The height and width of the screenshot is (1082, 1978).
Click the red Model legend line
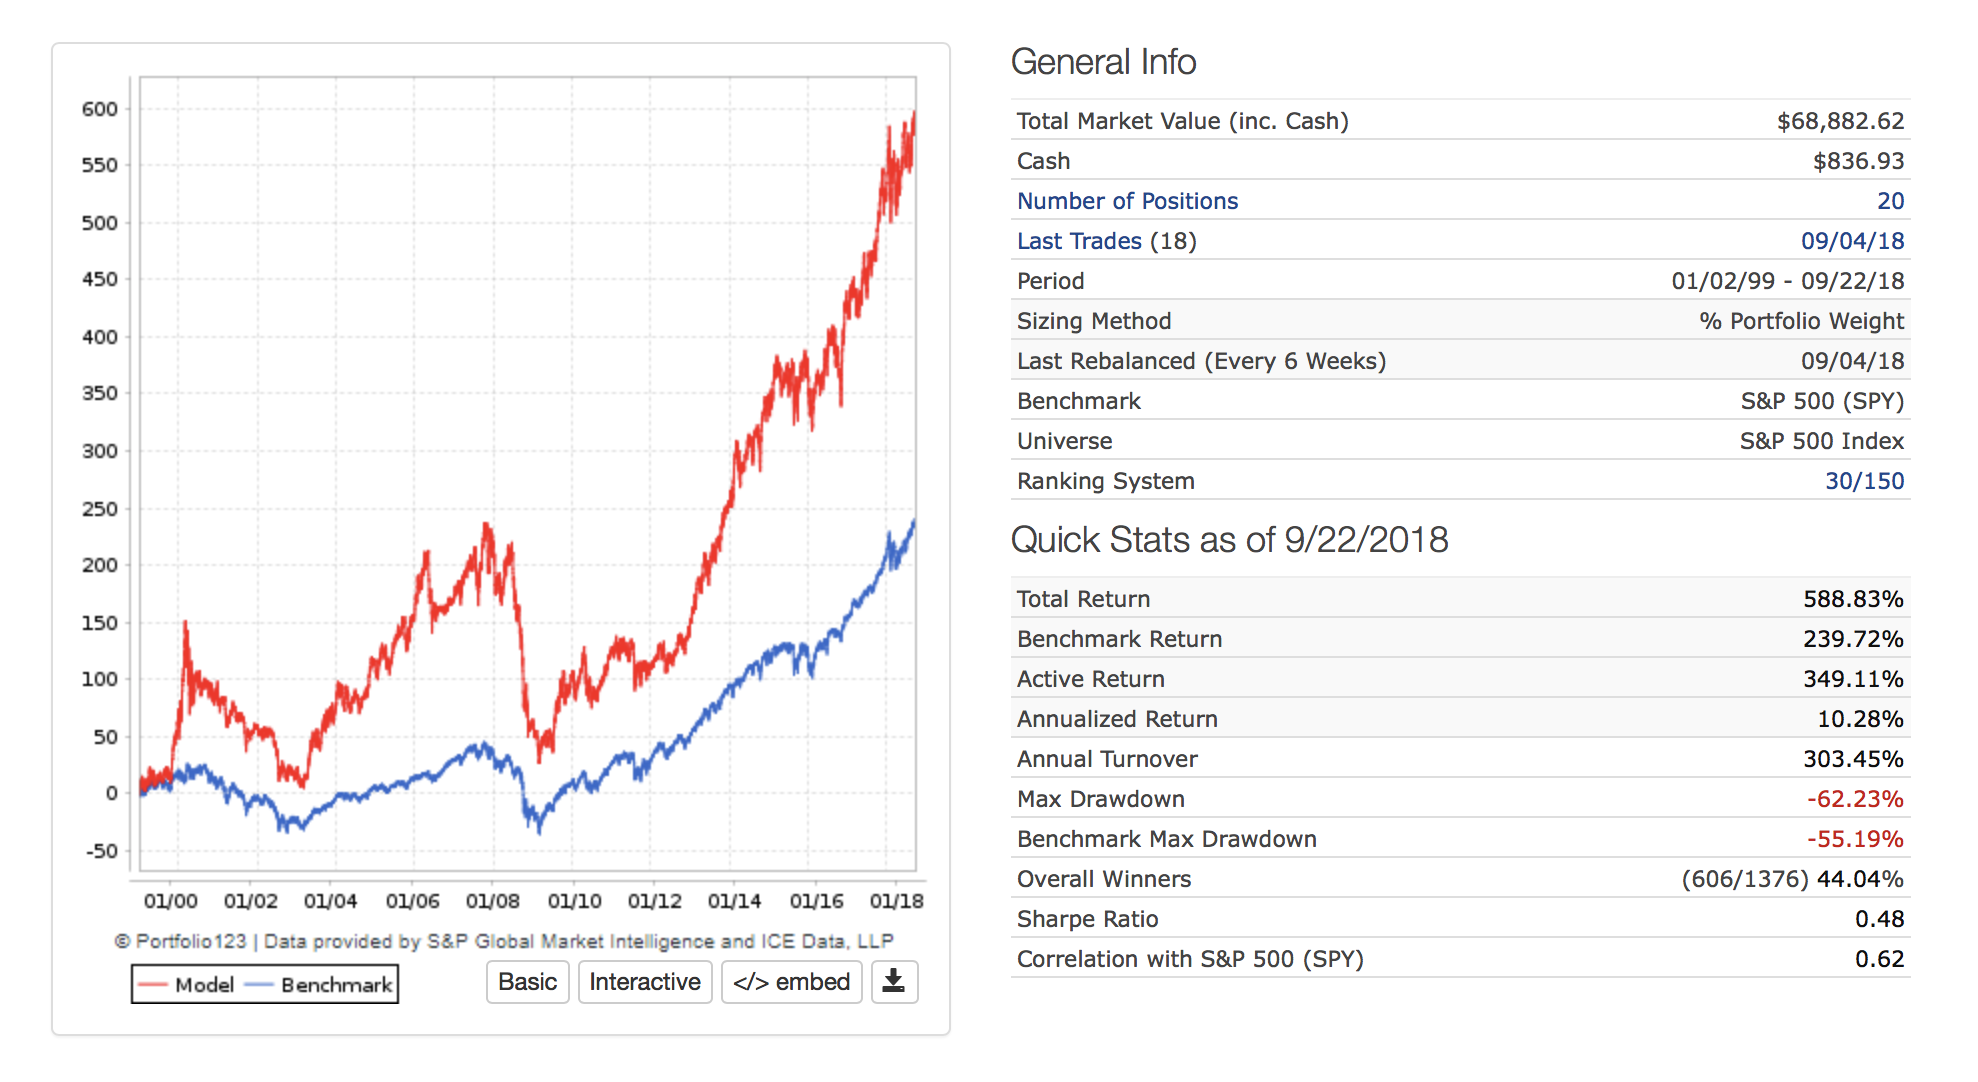click(153, 985)
